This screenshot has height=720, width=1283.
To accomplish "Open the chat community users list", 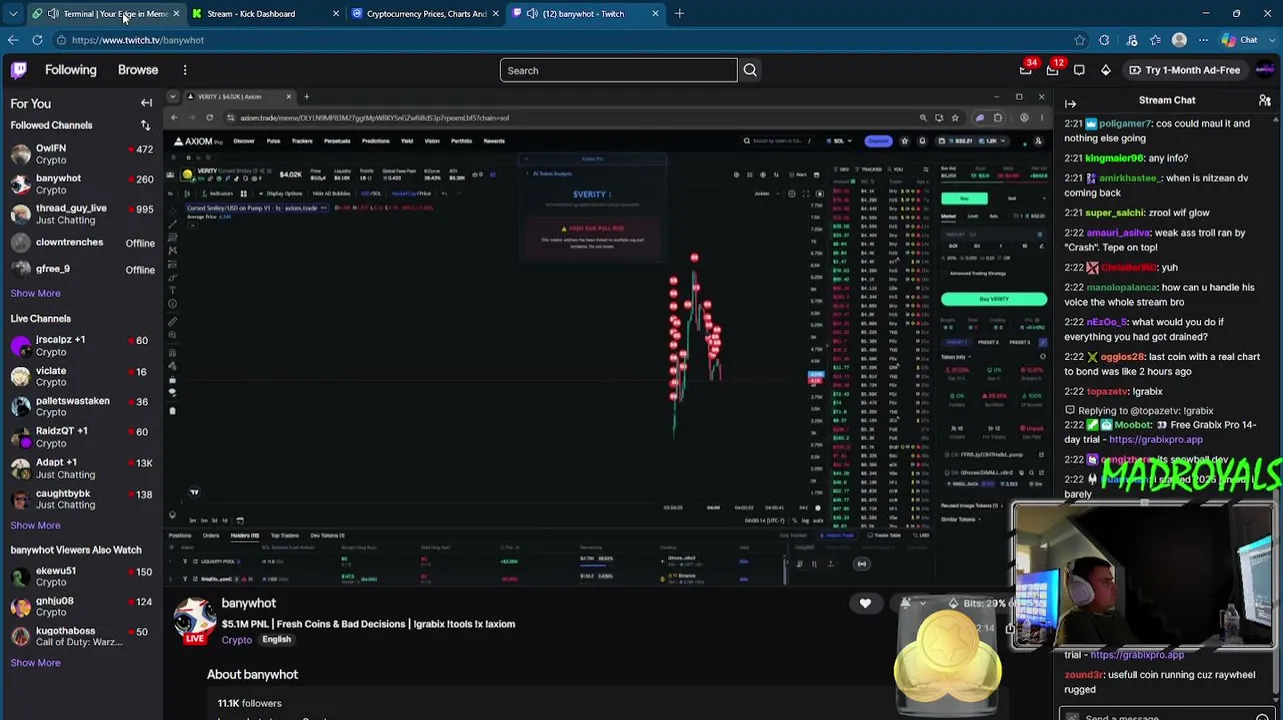I will click(1265, 100).
